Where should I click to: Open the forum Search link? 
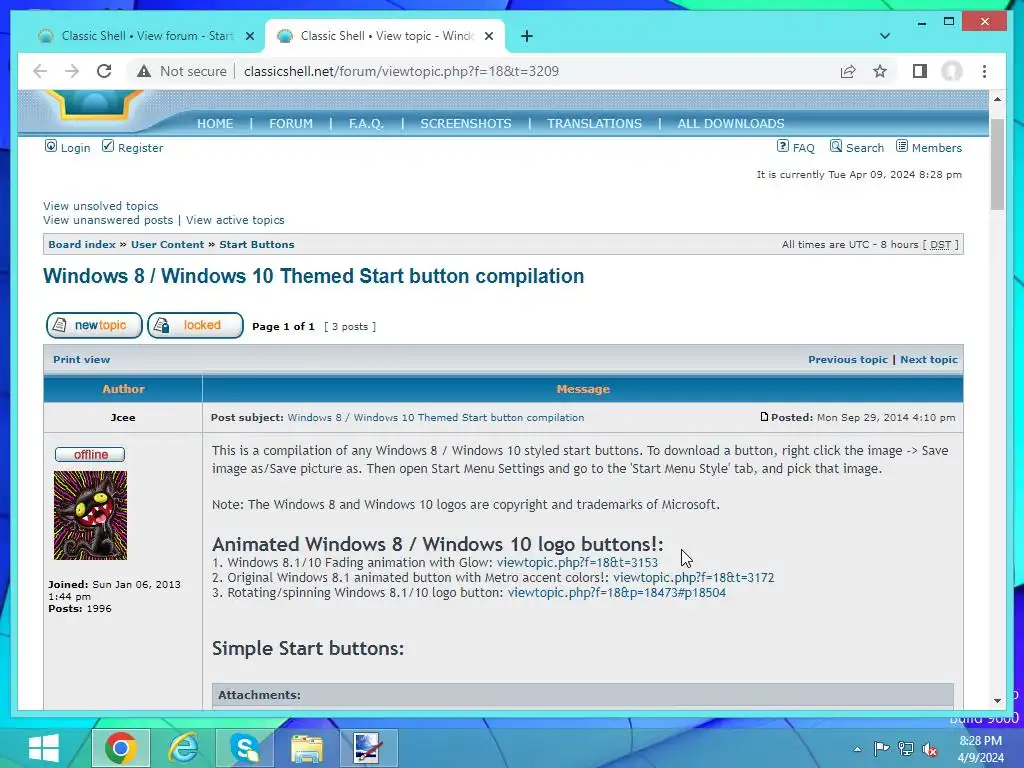pos(857,148)
